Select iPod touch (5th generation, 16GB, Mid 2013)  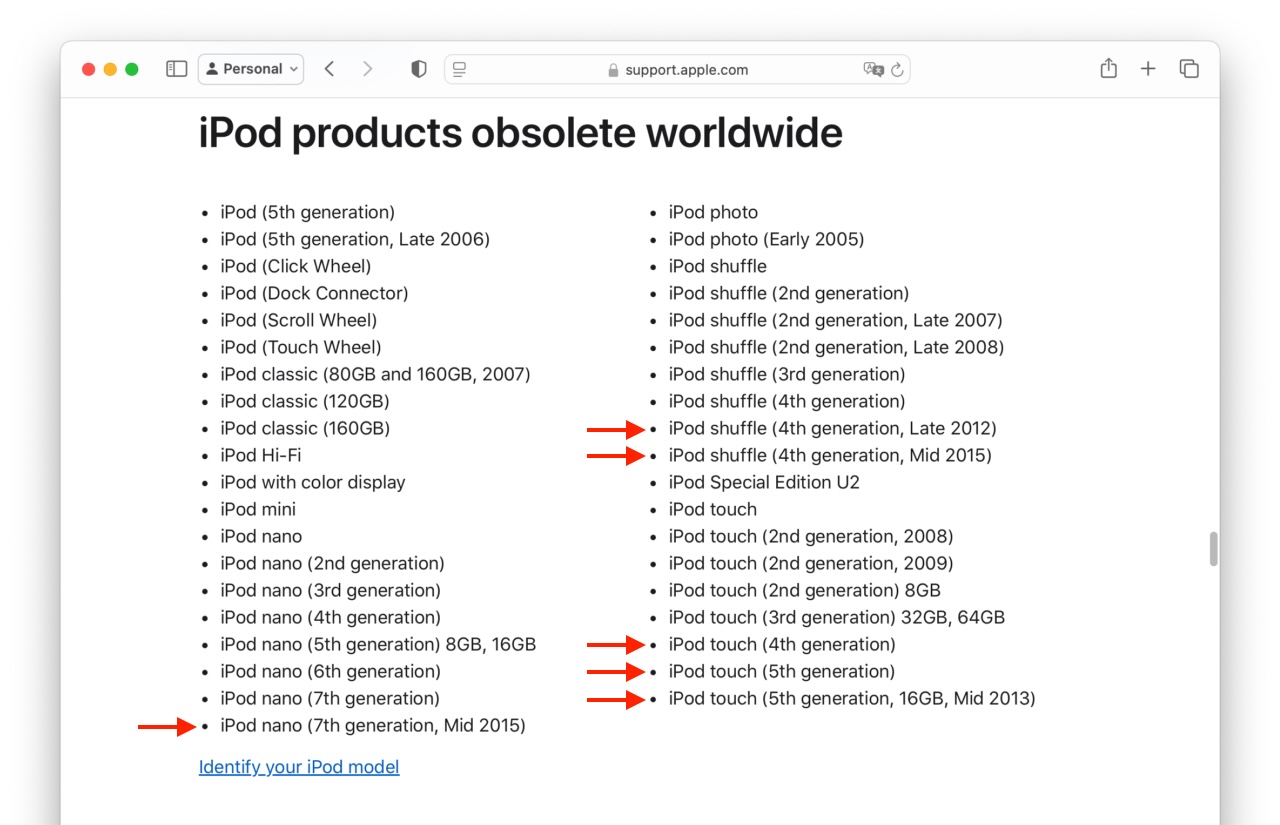(852, 698)
